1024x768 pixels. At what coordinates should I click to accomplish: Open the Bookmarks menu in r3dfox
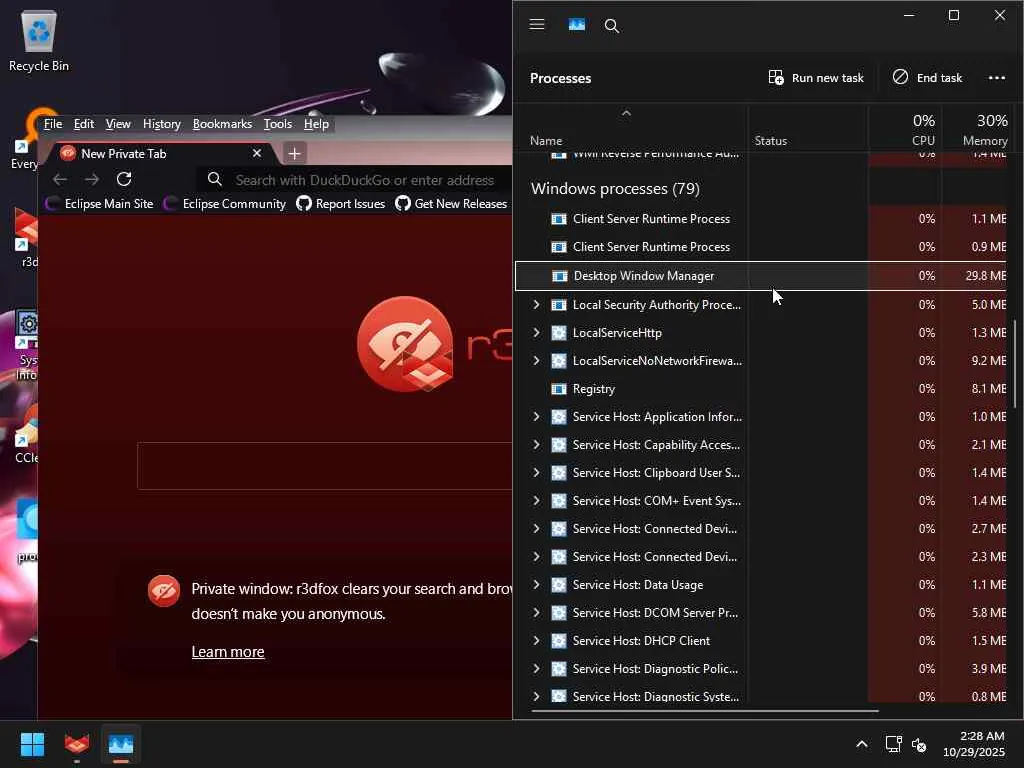pos(222,124)
